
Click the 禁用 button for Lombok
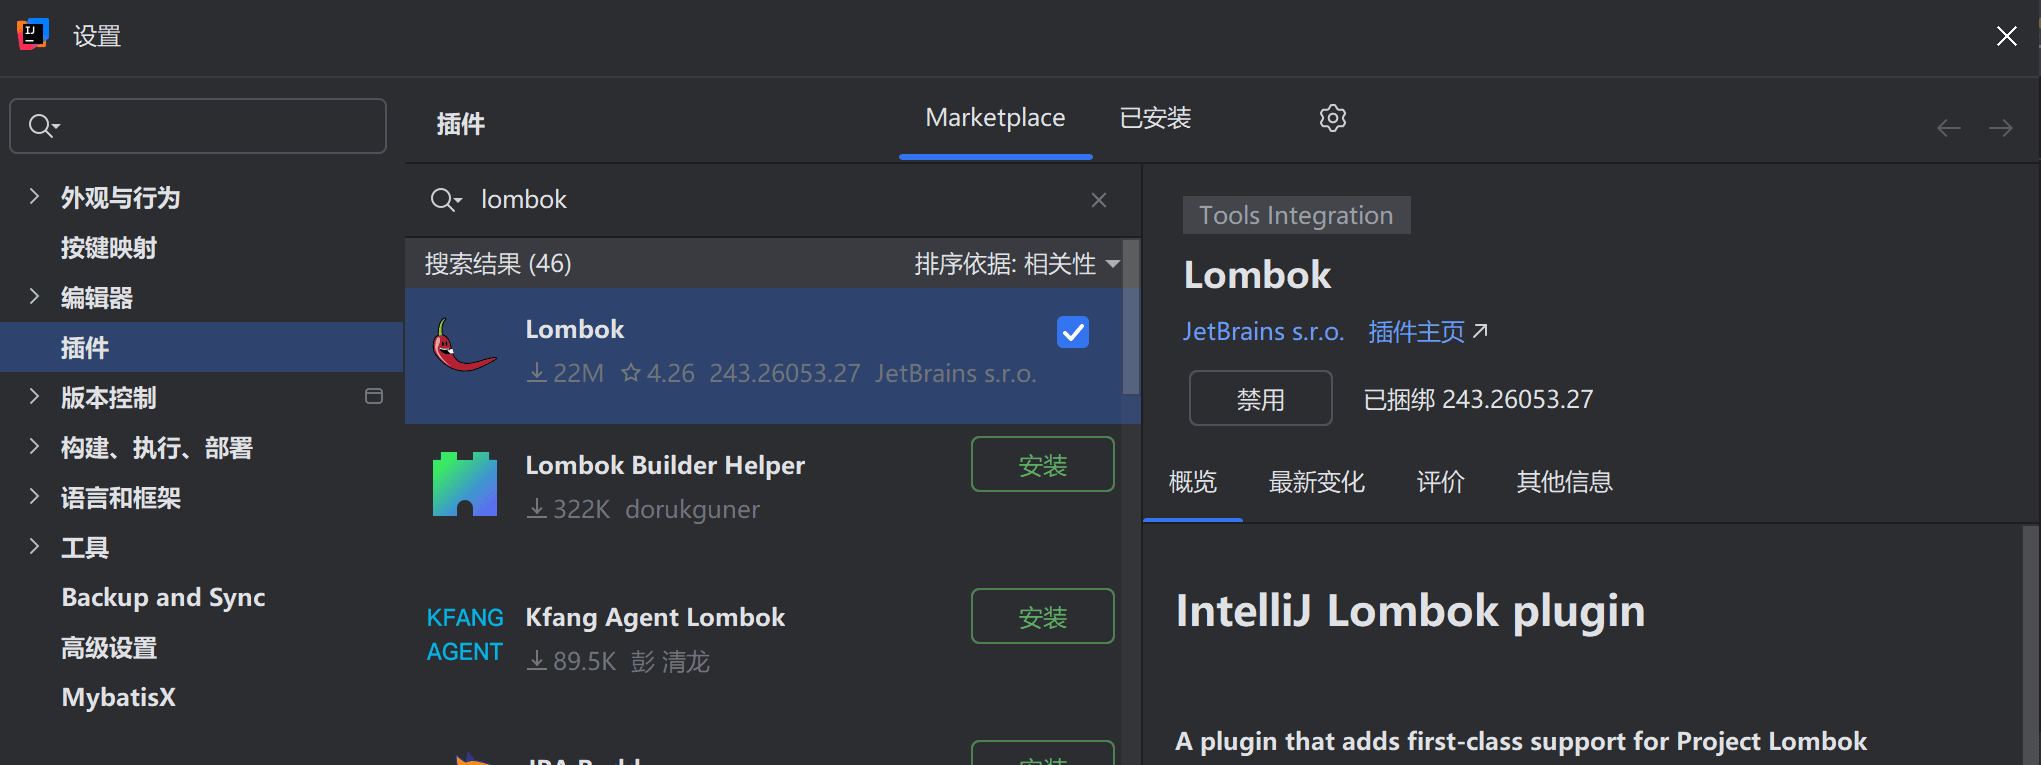(1260, 398)
